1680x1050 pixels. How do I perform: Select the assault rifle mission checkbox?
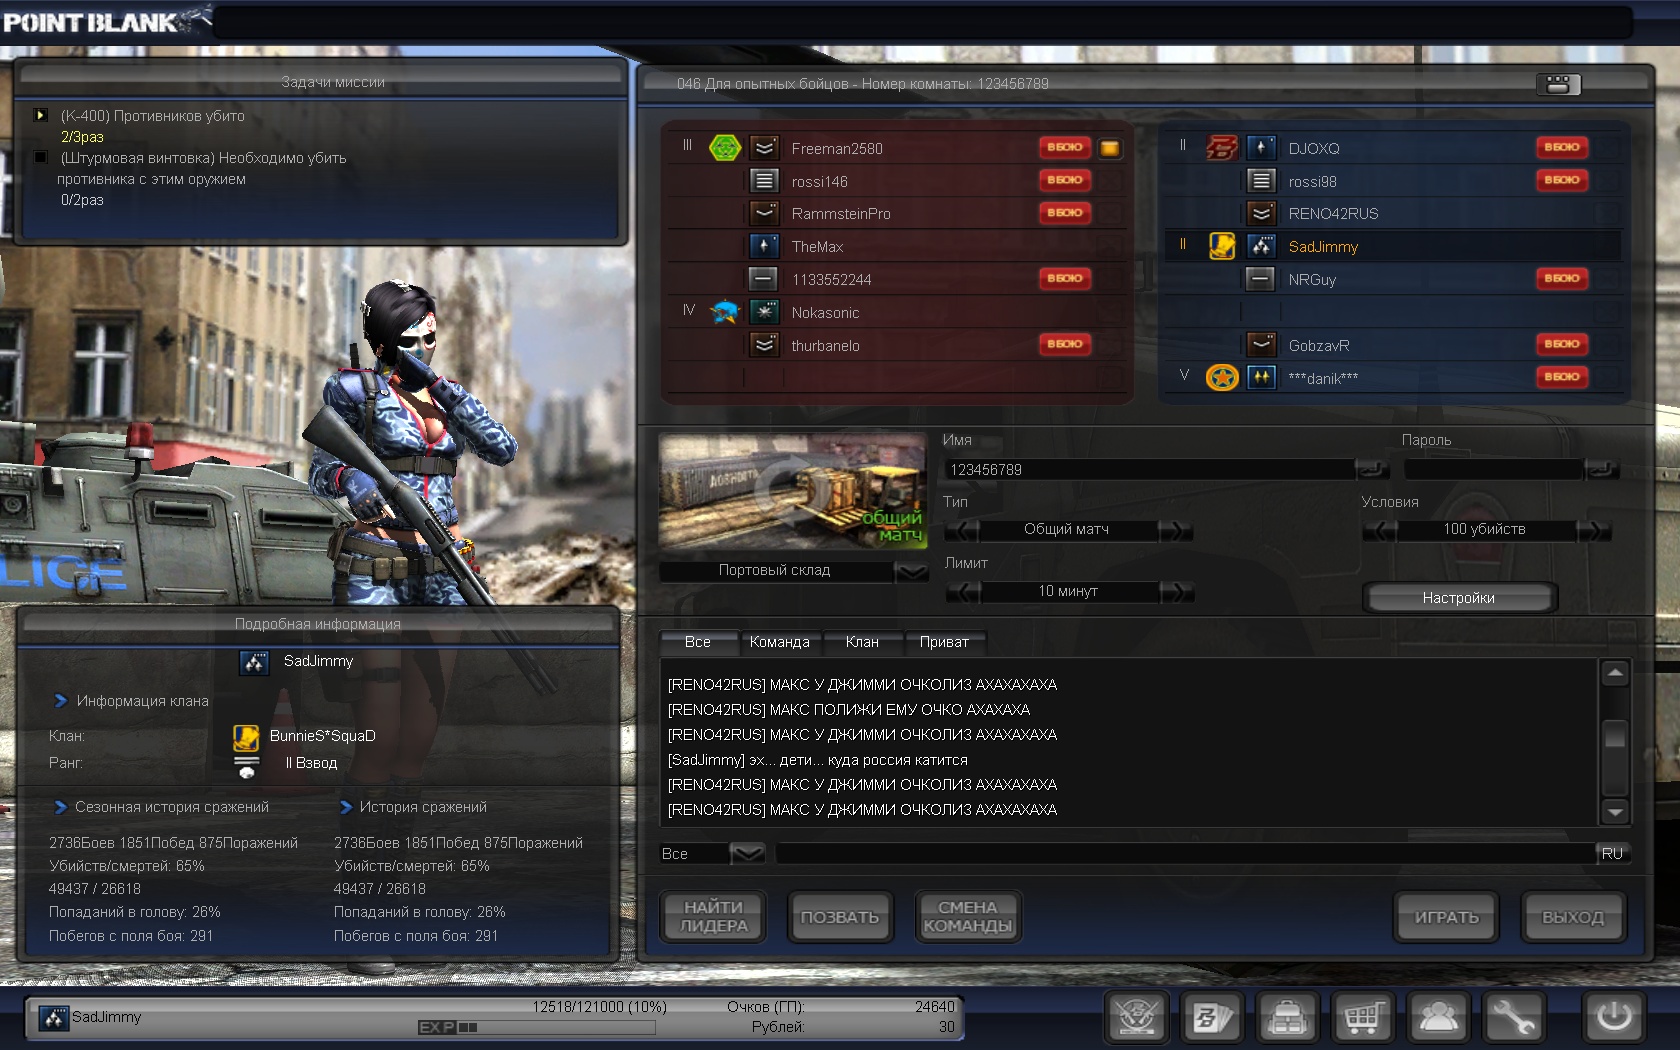click(40, 158)
